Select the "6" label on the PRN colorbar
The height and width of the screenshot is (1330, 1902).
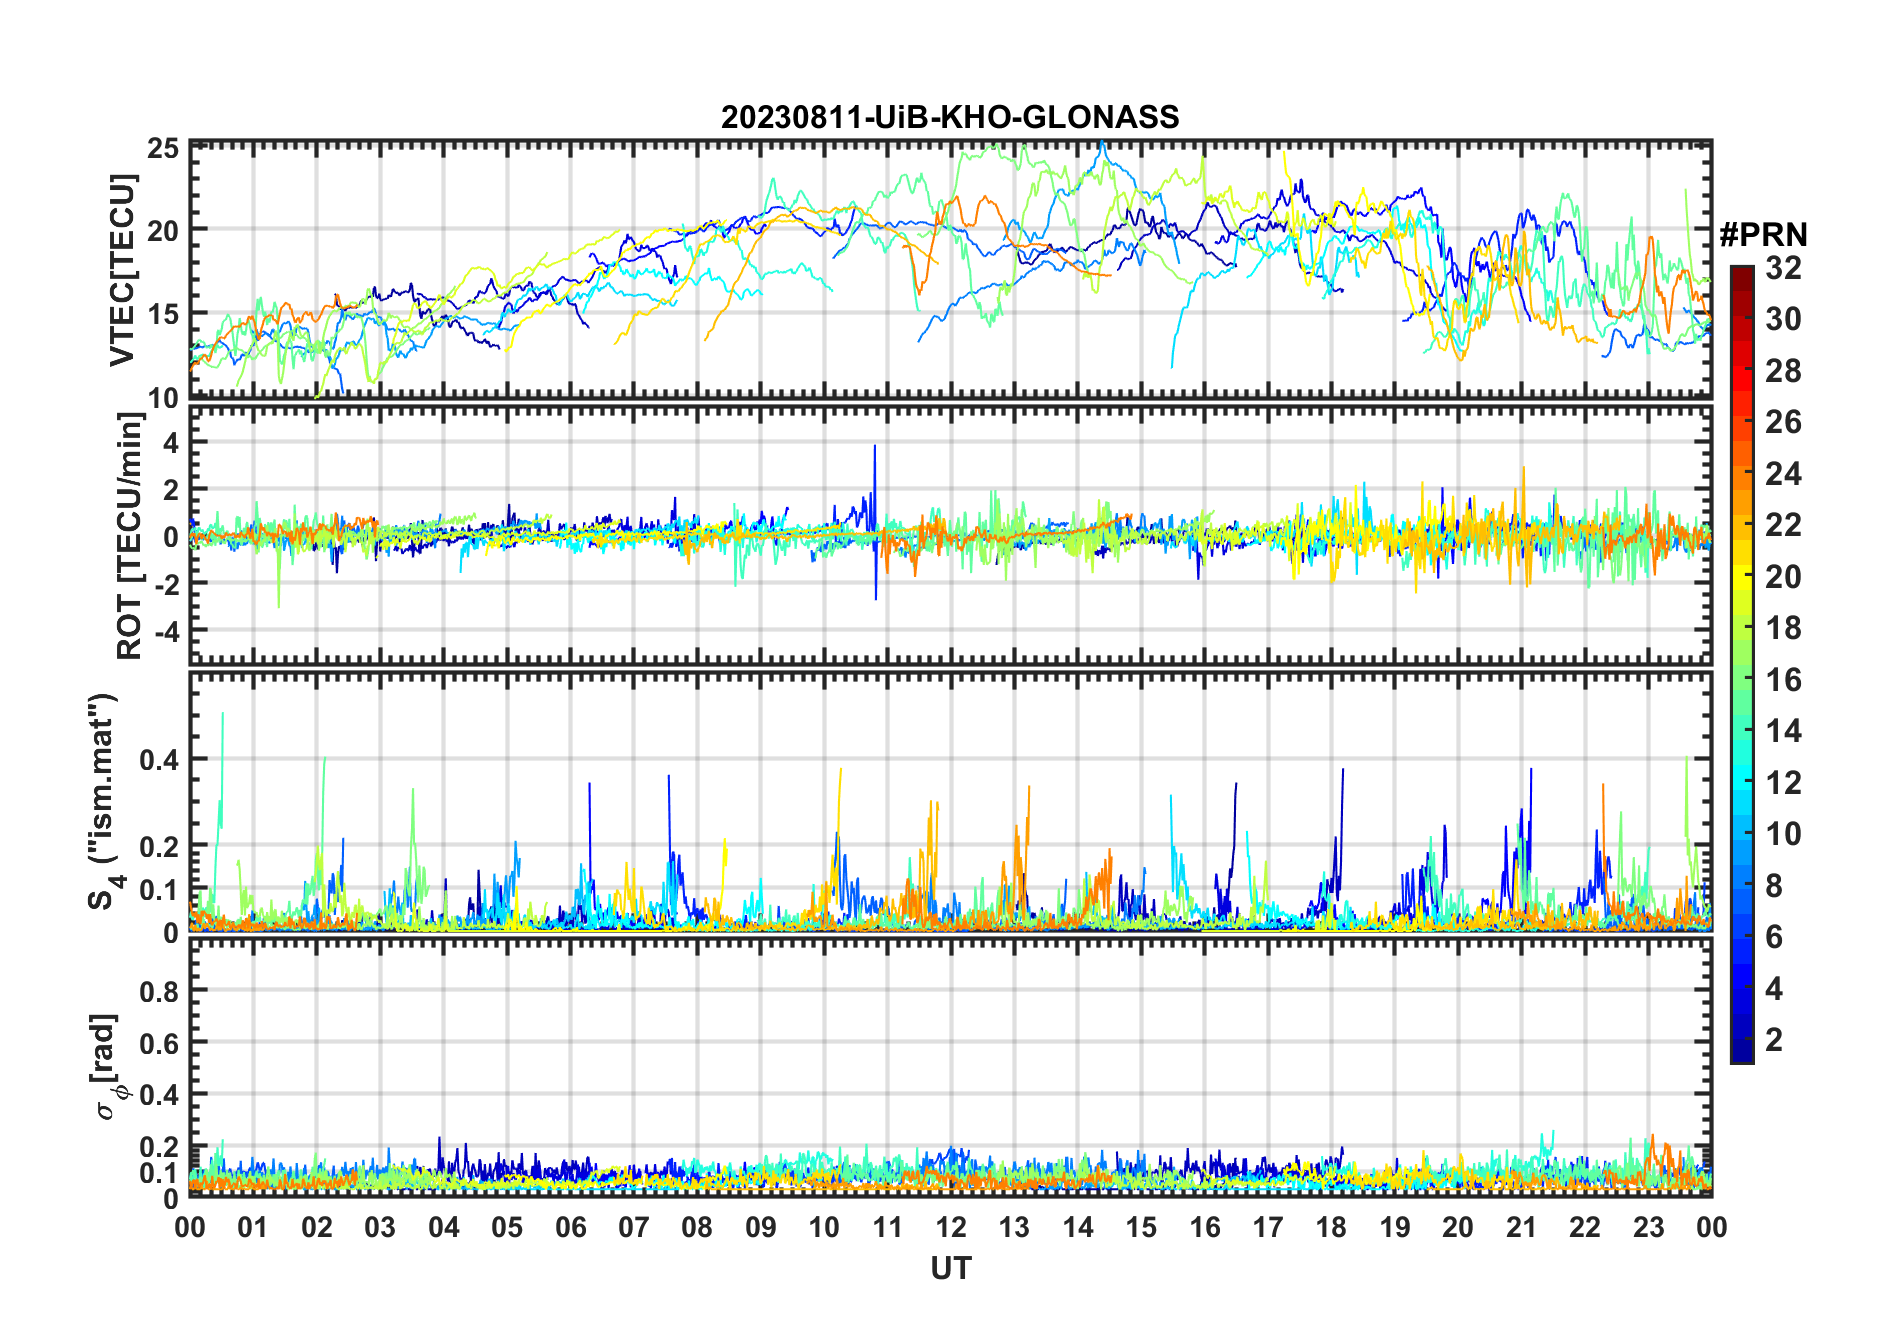pyautogui.click(x=1774, y=937)
